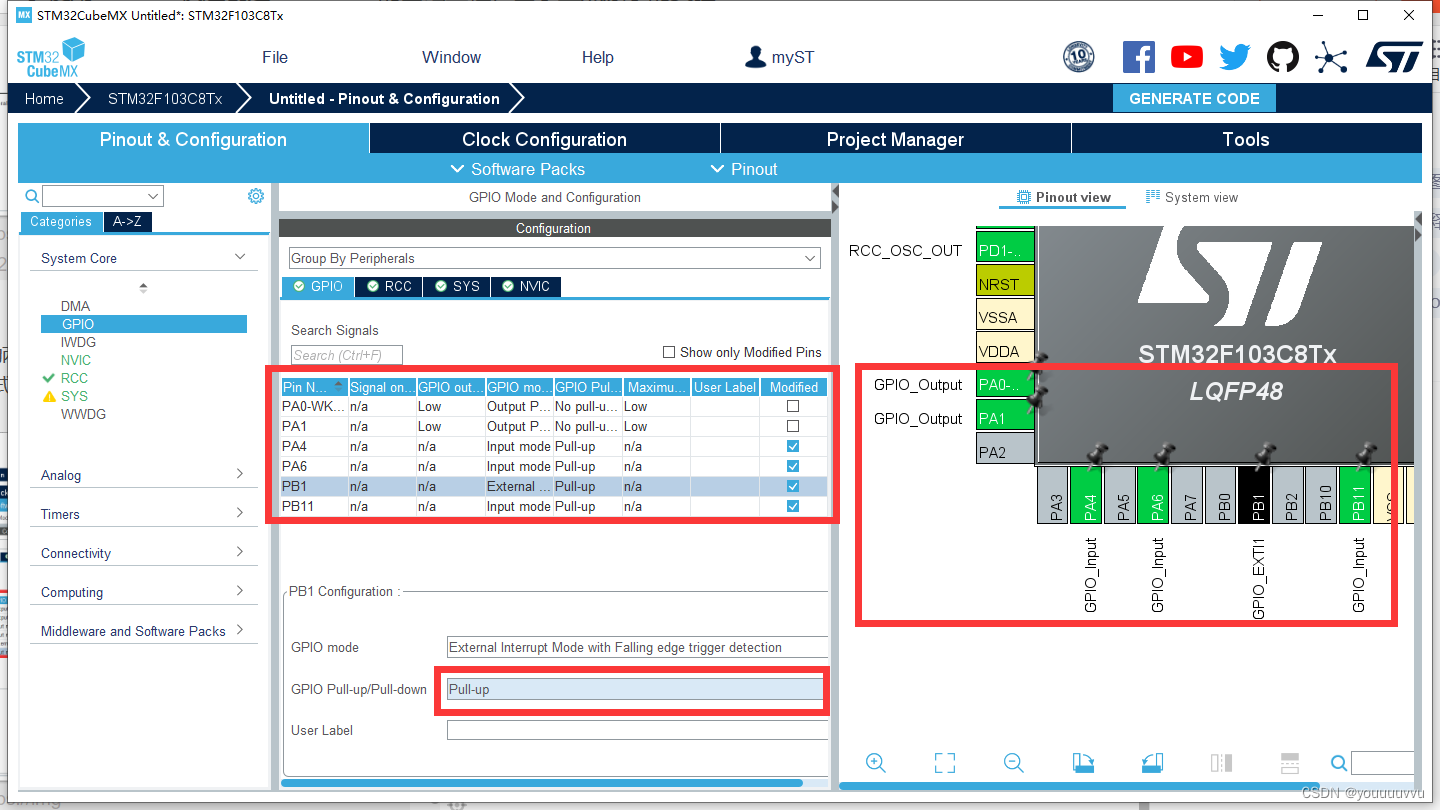Expand the Connectivity category
This screenshot has width=1440, height=810.
click(x=240, y=552)
